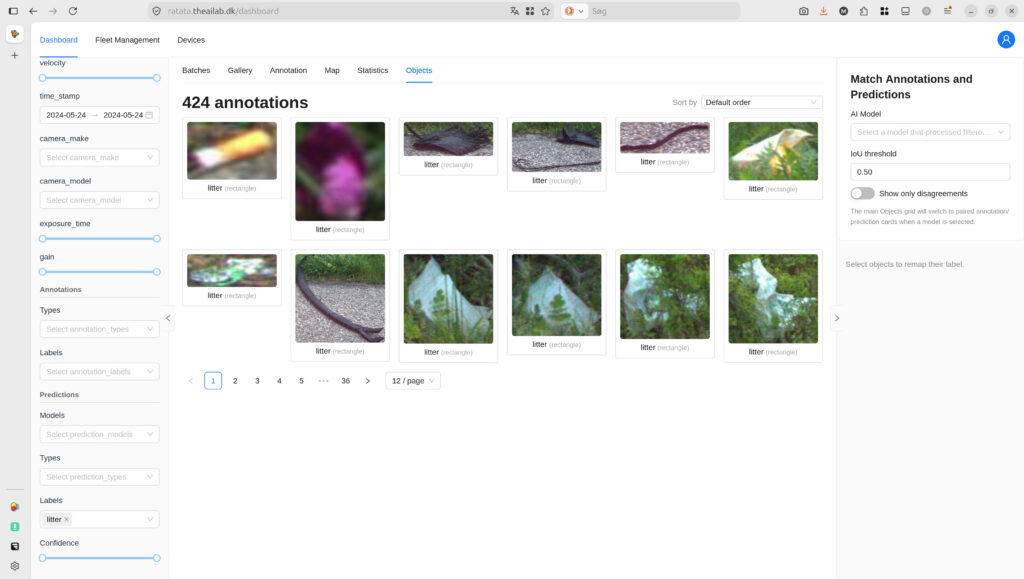Go to page 5
This screenshot has height=579, width=1024.
point(301,381)
